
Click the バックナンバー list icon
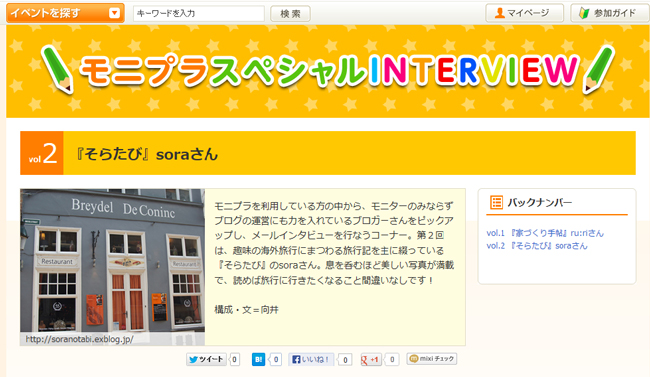pos(496,202)
